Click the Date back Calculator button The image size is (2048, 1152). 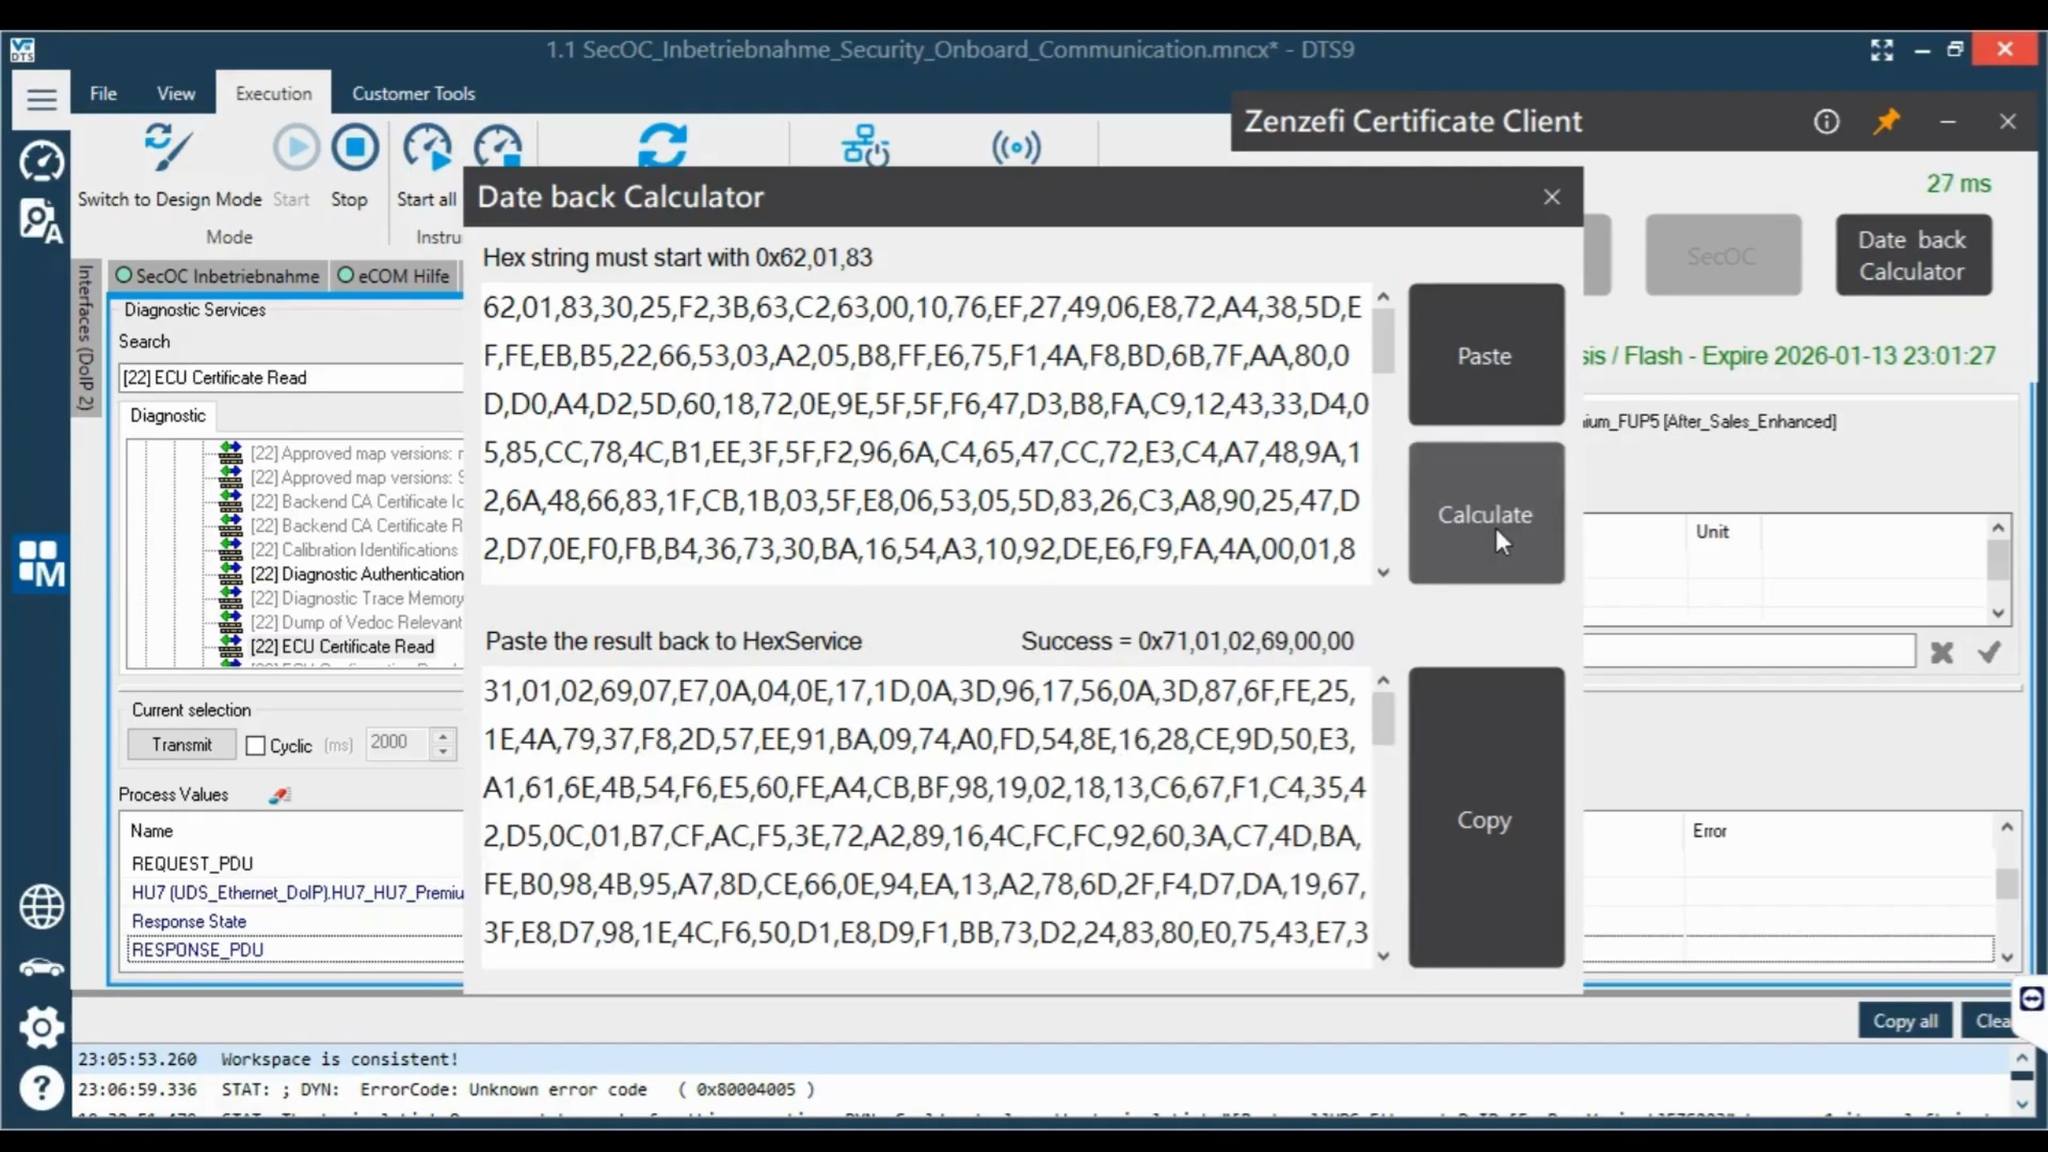[x=1912, y=255]
